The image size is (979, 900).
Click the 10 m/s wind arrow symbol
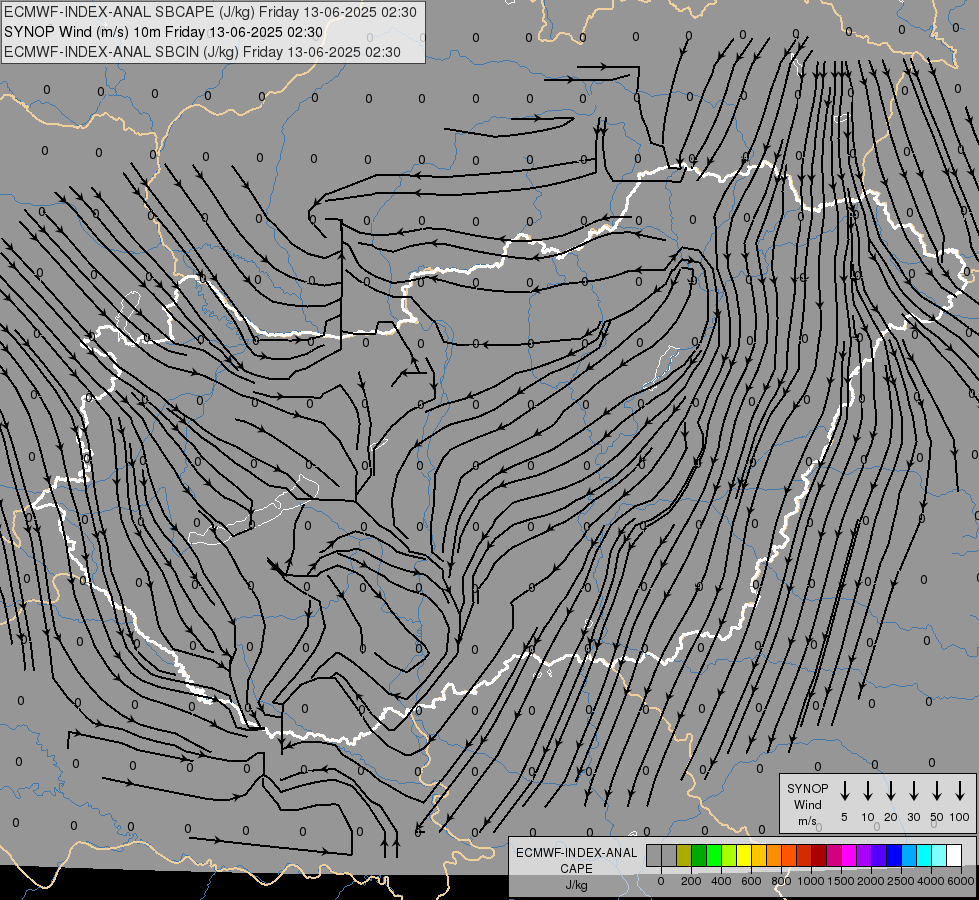coord(868,791)
